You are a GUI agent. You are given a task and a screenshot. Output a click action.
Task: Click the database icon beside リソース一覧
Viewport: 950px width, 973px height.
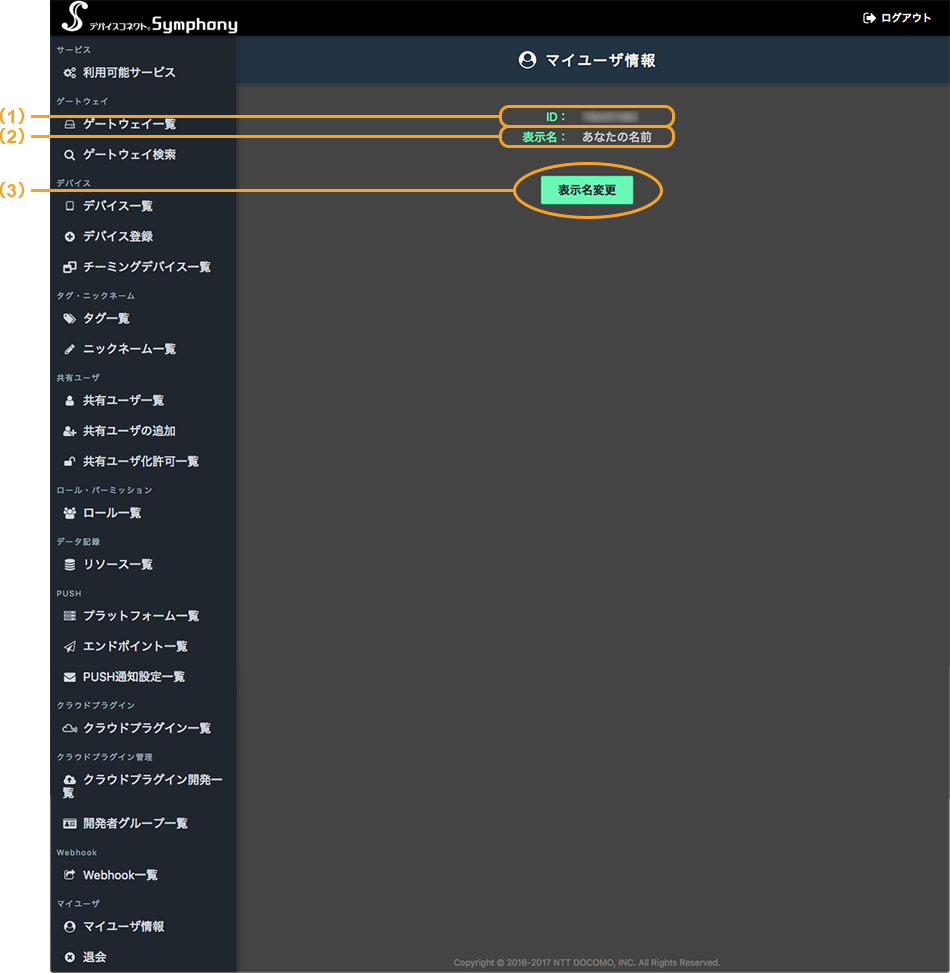coord(69,564)
